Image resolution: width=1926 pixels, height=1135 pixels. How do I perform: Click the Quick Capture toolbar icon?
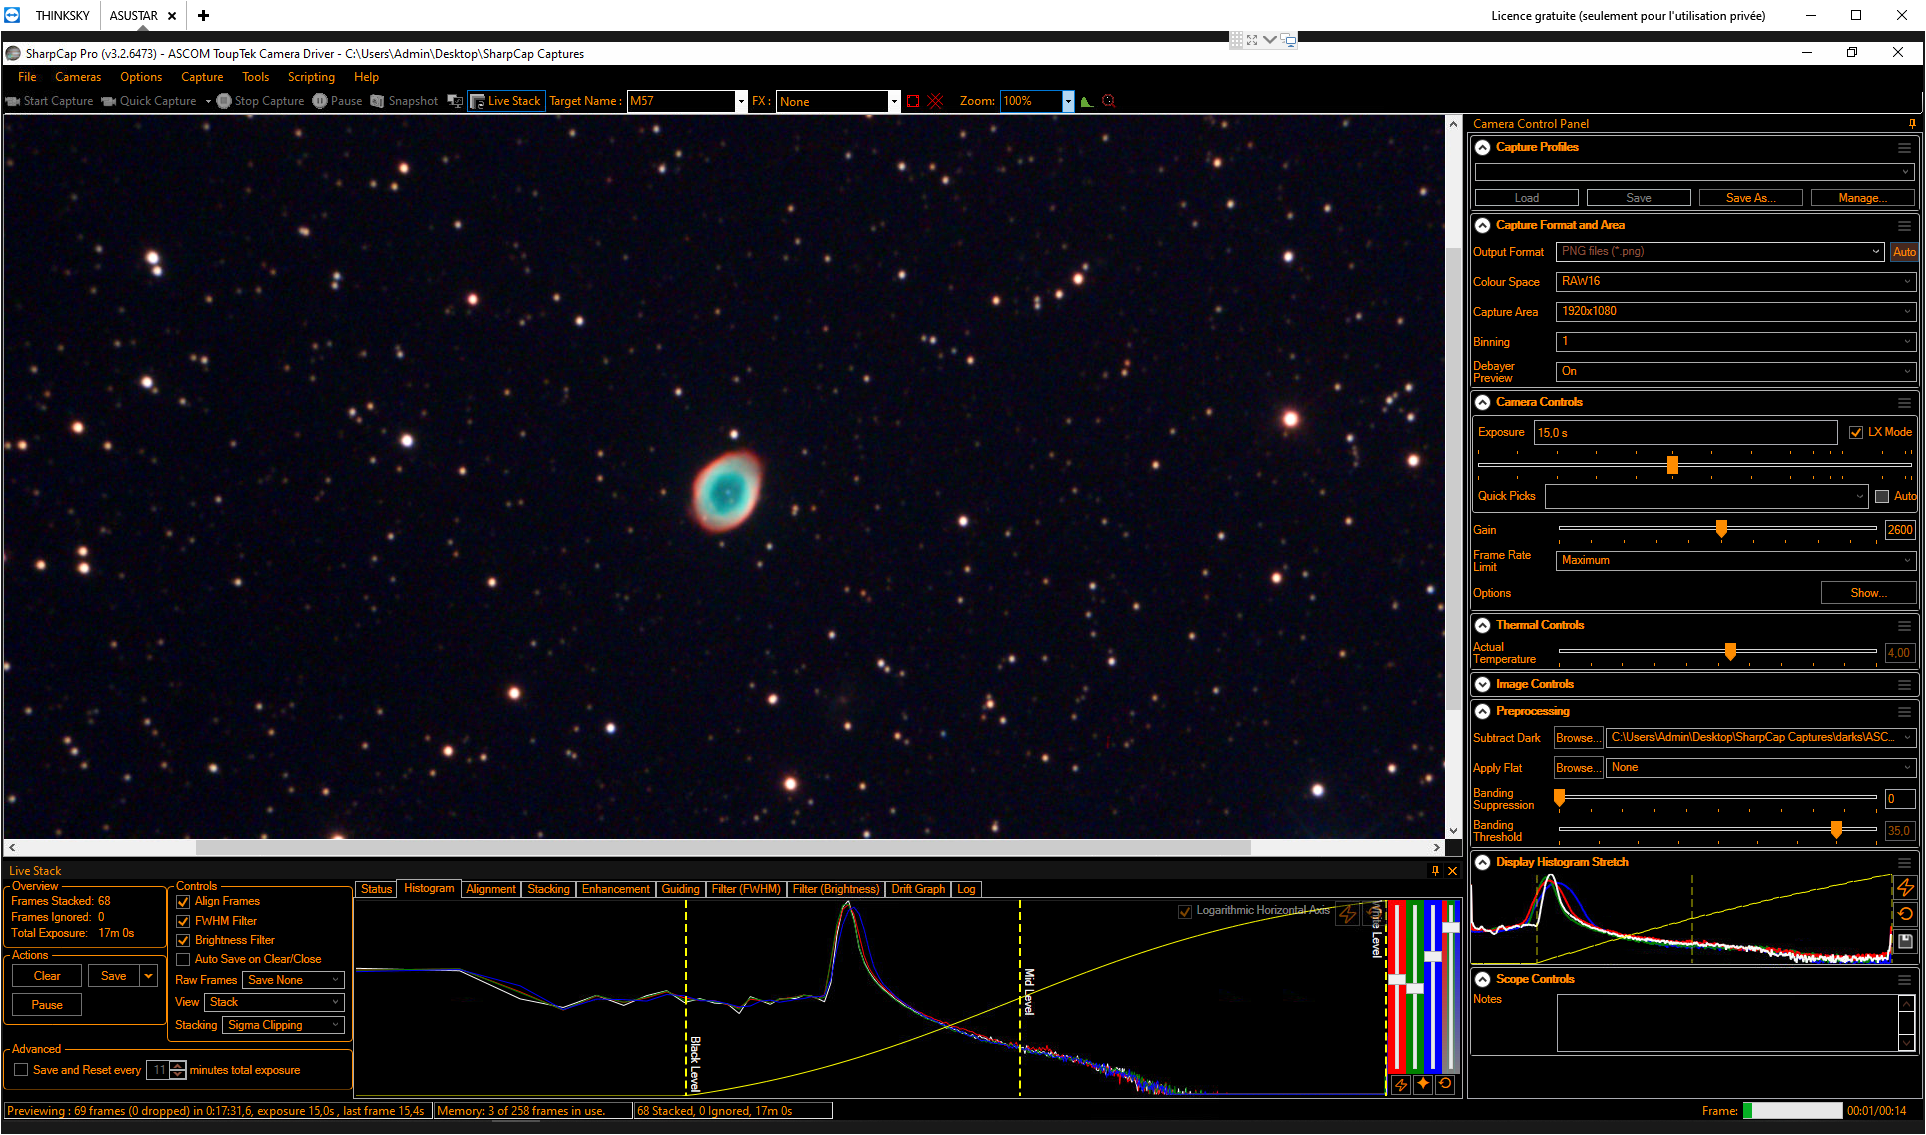tap(109, 101)
